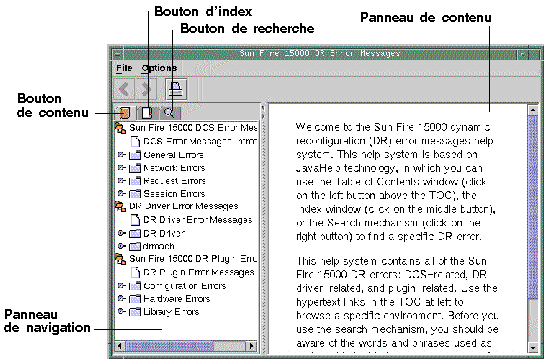Click the Library Errors folder icon

click(135, 312)
